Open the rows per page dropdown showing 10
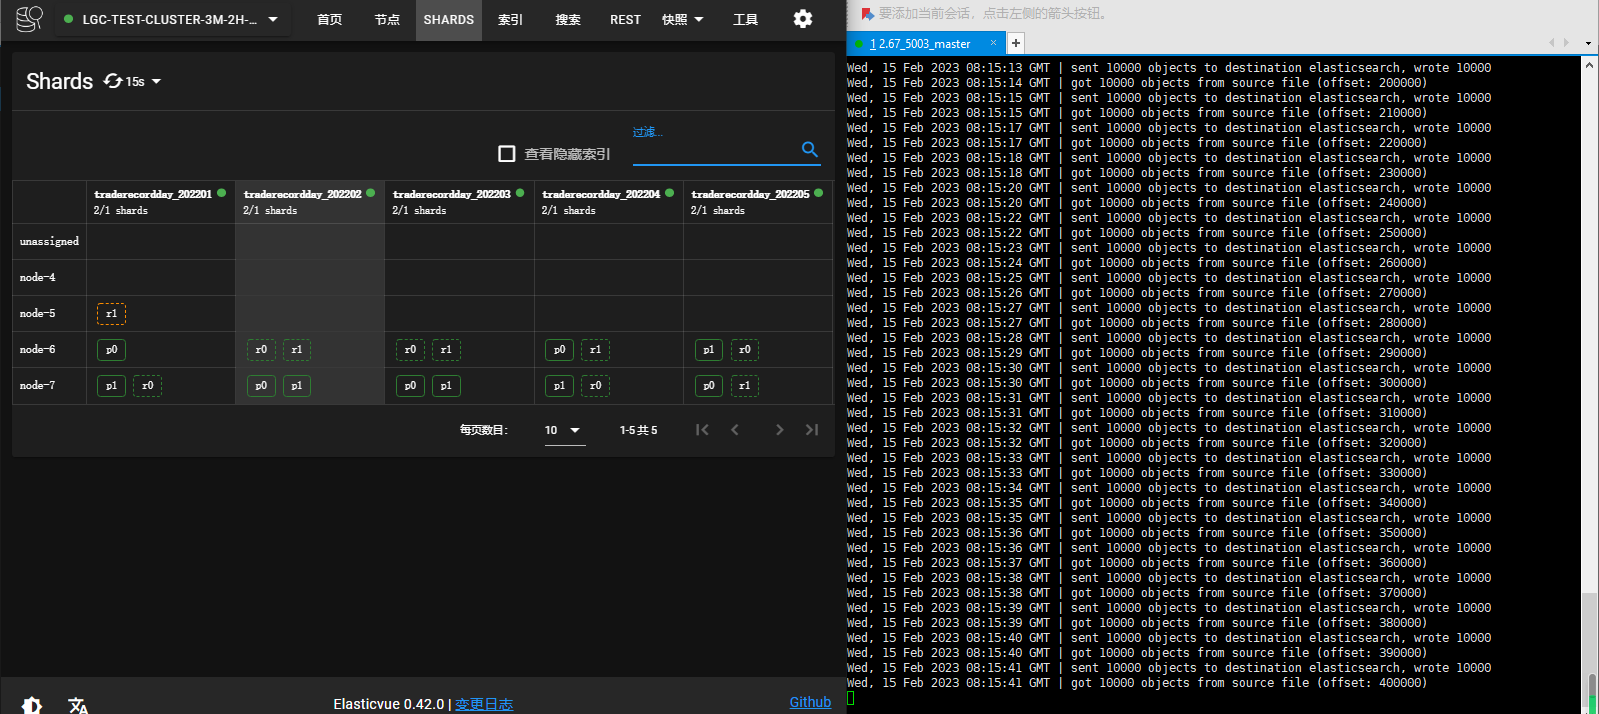Screen dimensions: 1599x714 564,430
